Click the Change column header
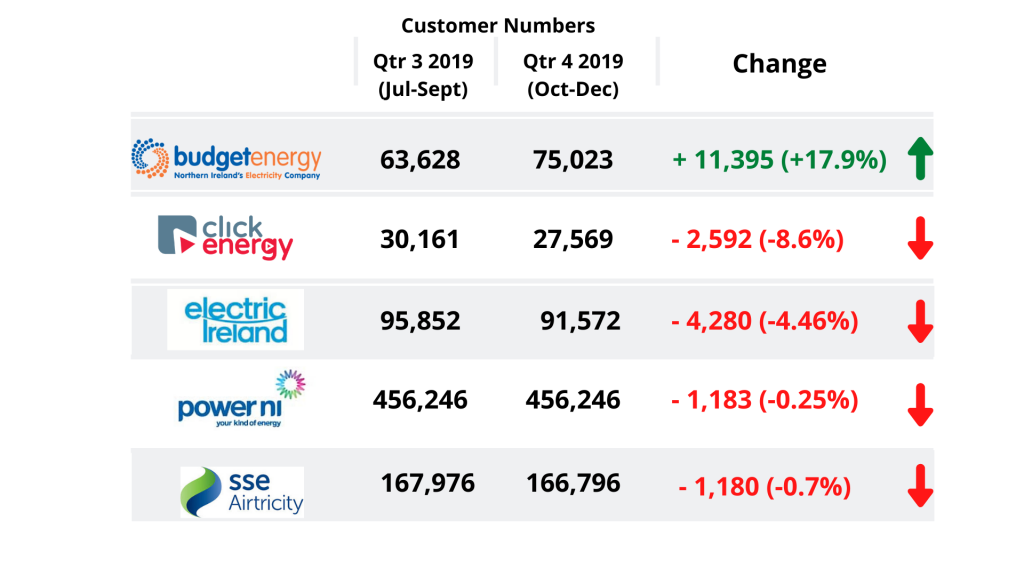 (779, 64)
